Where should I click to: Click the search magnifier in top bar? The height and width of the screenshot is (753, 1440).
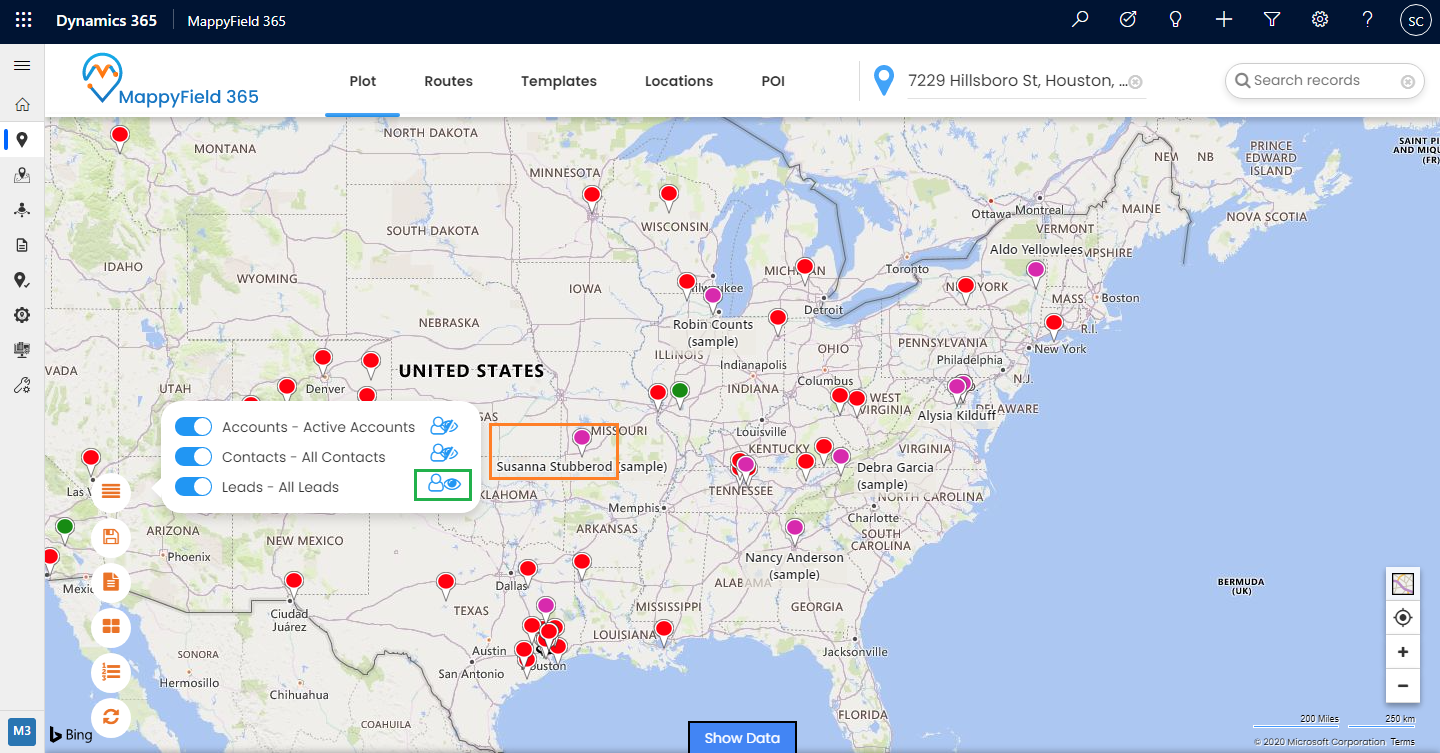(x=1080, y=20)
